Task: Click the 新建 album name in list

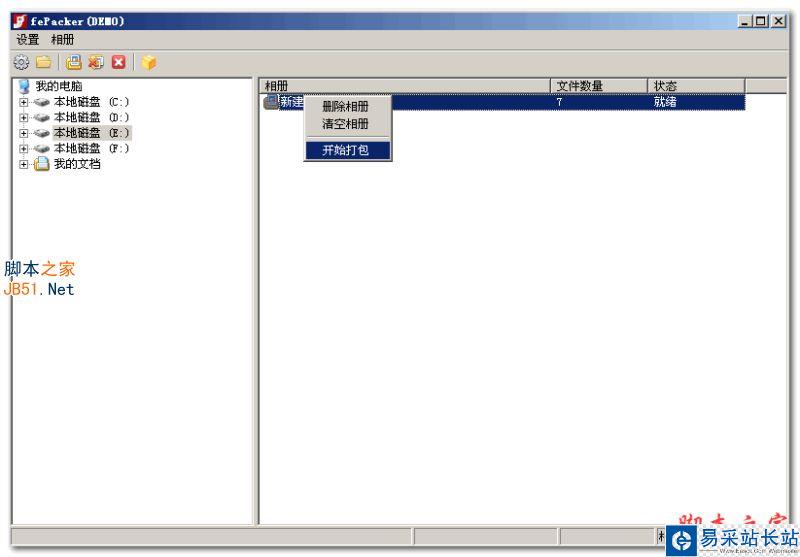Action: coord(292,102)
